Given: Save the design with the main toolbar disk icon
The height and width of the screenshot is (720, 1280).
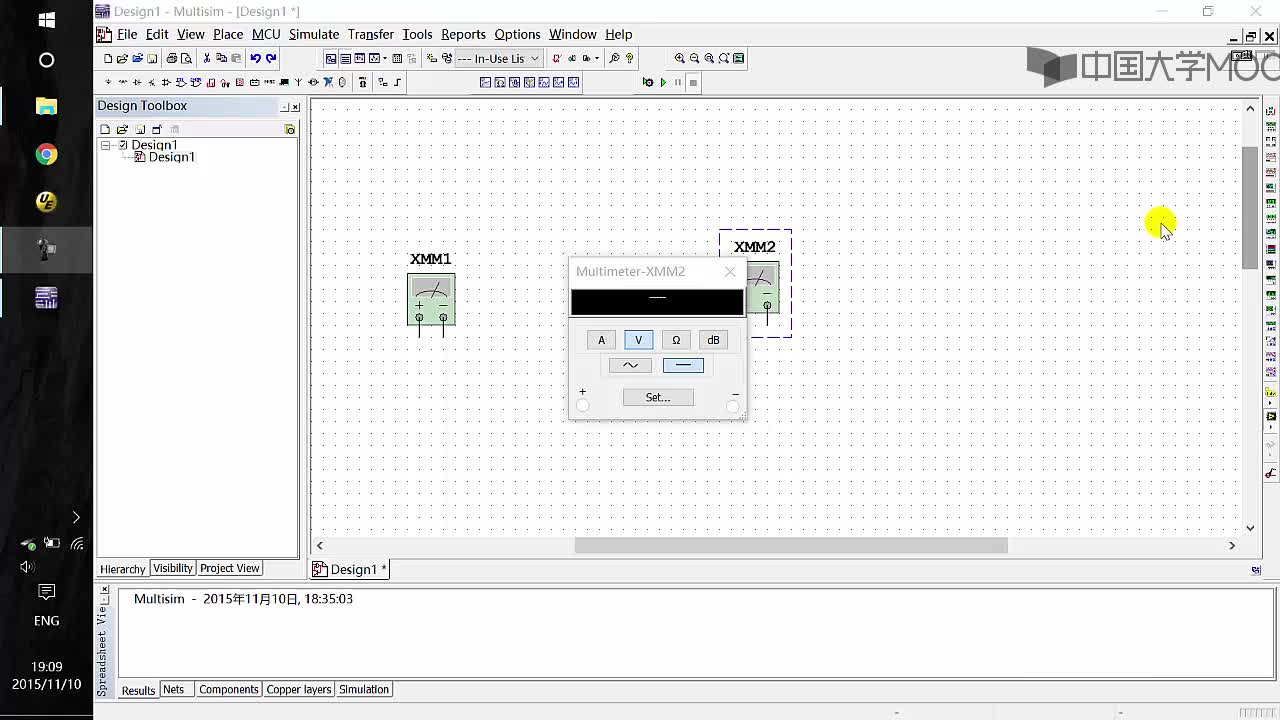Looking at the screenshot, I should coord(152,58).
